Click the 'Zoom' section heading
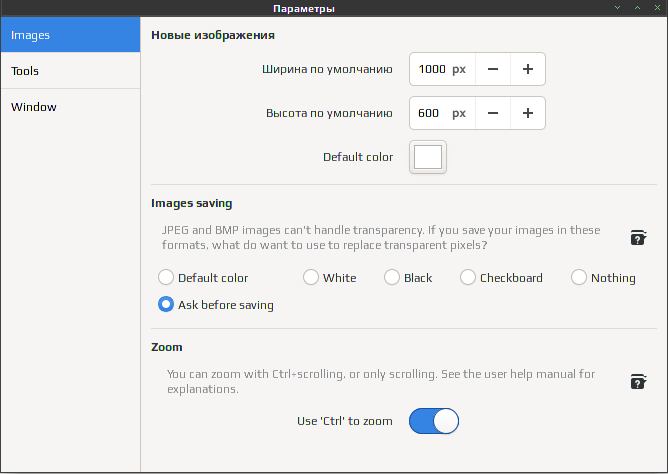 (167, 347)
